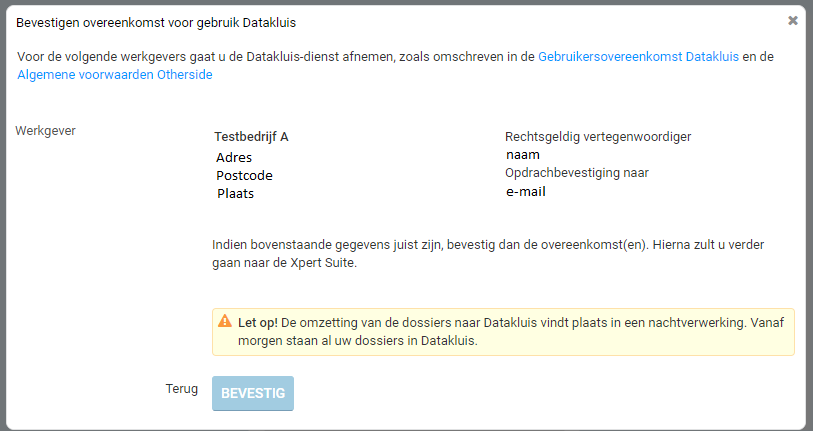
Task: Click the 'Voor de volgende werkgevers' intro text
Action: coord(270,57)
